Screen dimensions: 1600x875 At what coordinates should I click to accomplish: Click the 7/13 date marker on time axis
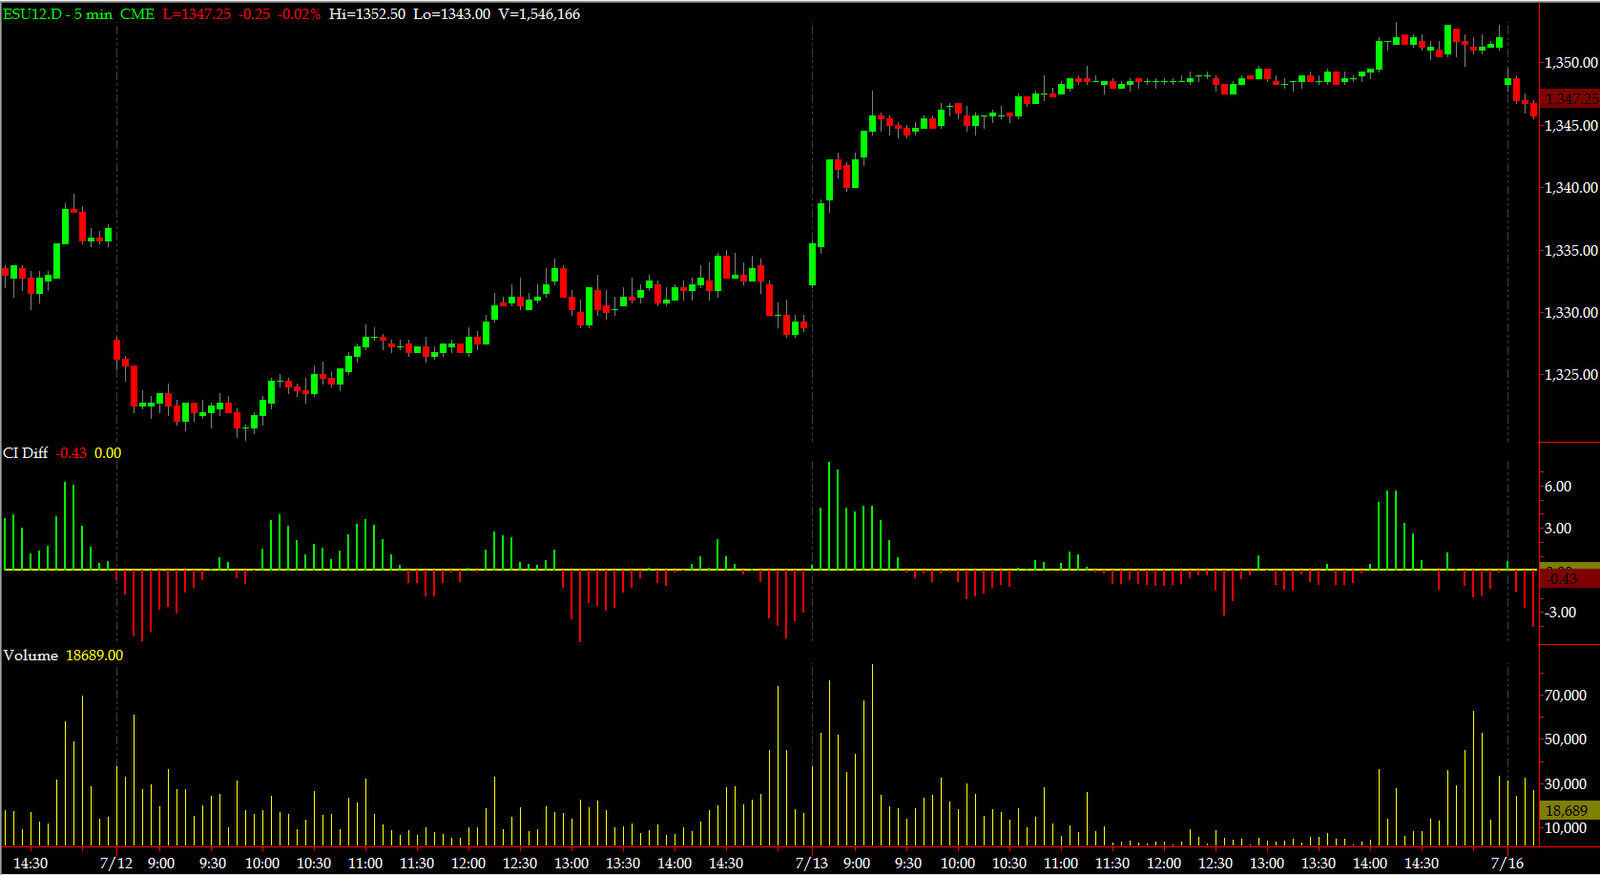click(811, 863)
